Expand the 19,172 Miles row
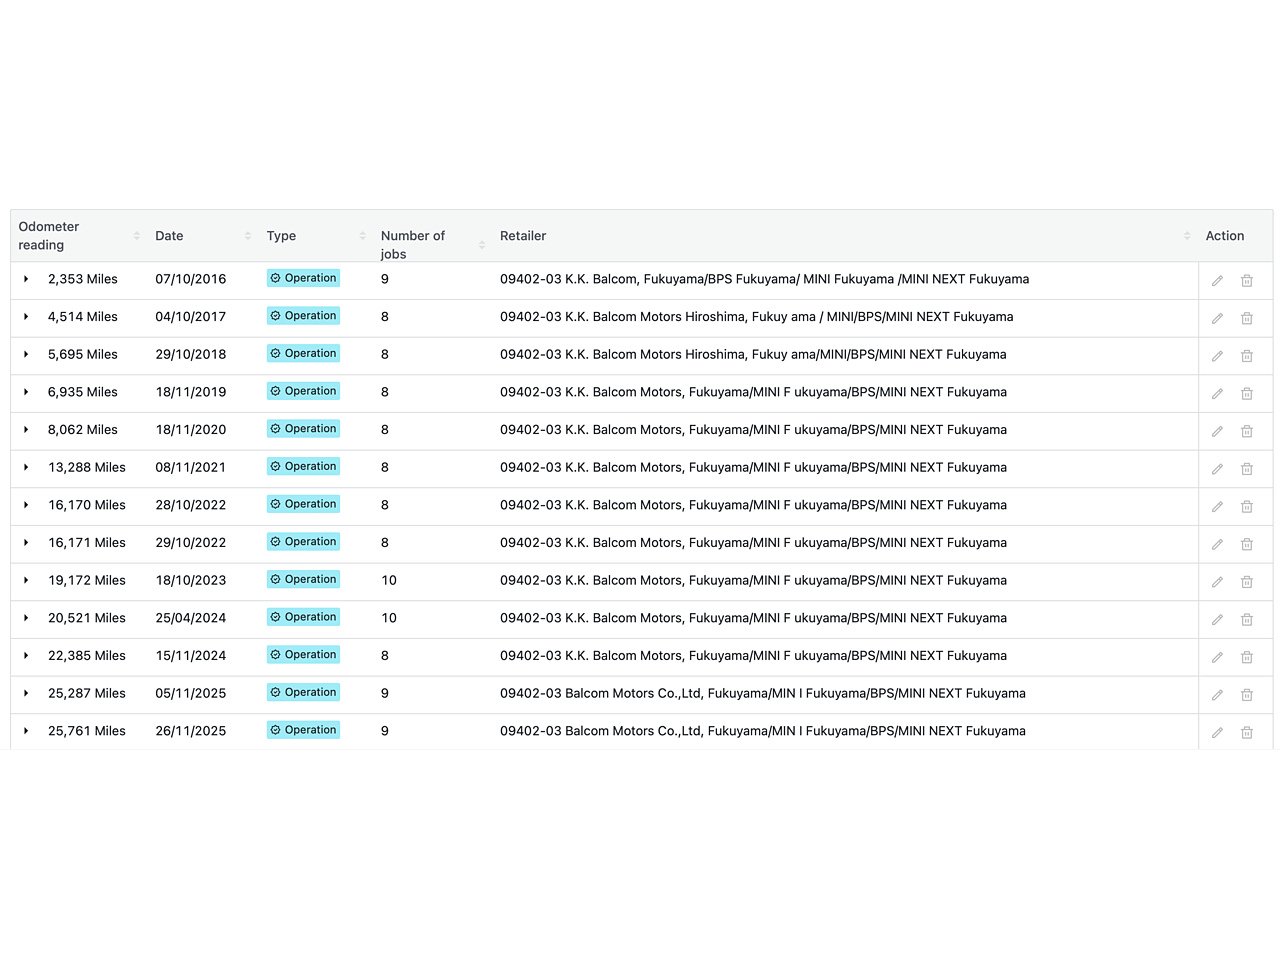Viewport: 1280px width, 960px height. [x=26, y=580]
